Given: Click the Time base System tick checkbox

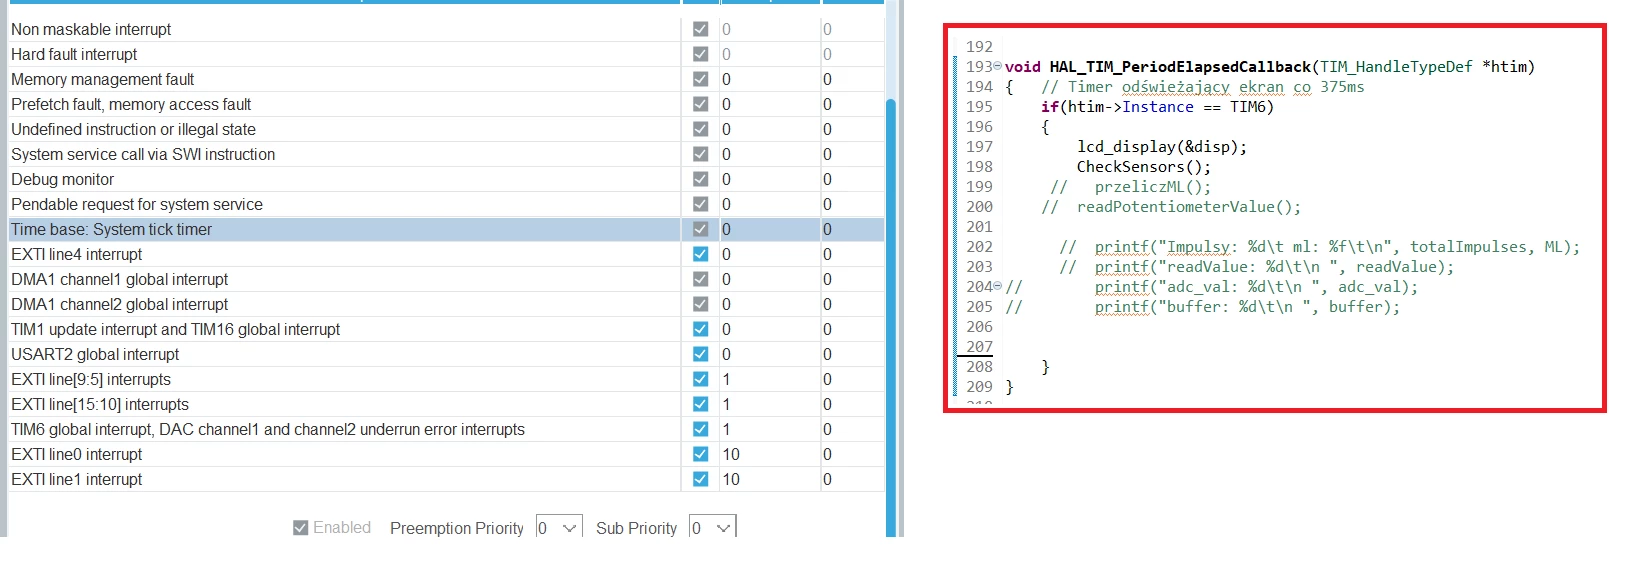Looking at the screenshot, I should coord(700,229).
